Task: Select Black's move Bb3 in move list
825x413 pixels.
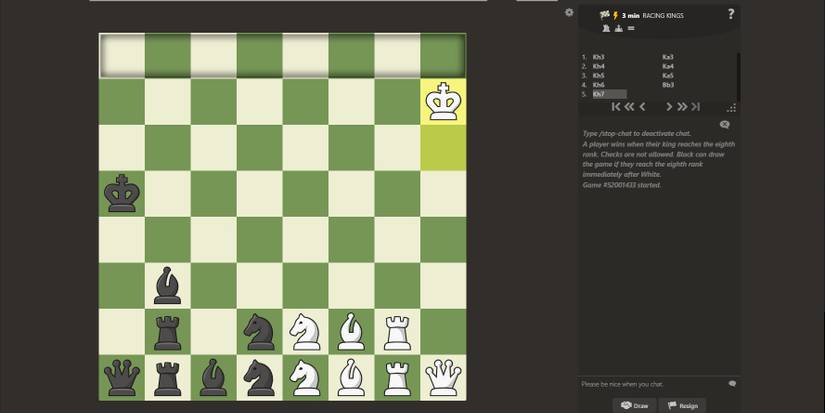Action: click(x=667, y=85)
